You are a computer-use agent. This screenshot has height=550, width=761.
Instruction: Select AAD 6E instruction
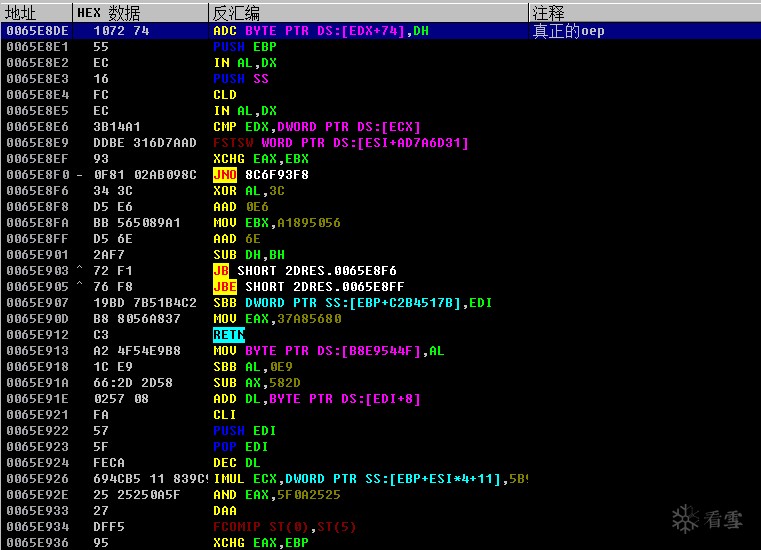pos(237,239)
